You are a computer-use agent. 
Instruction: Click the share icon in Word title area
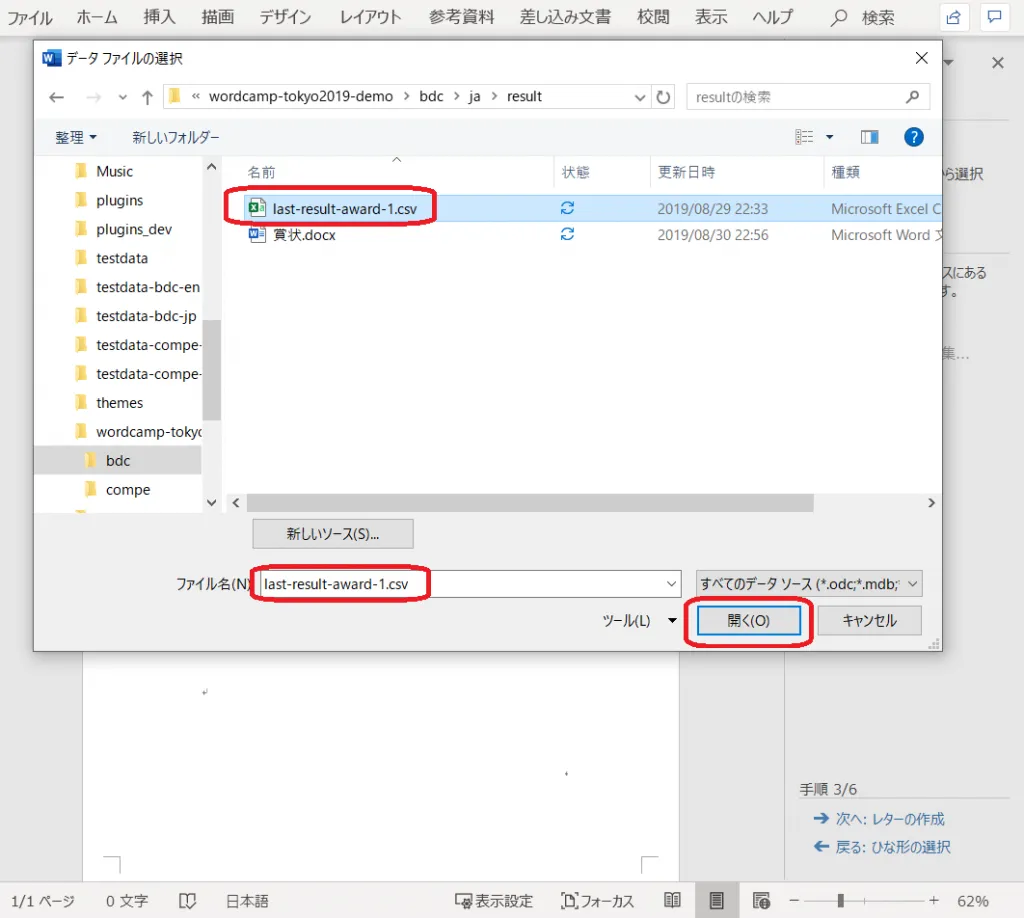tap(954, 17)
